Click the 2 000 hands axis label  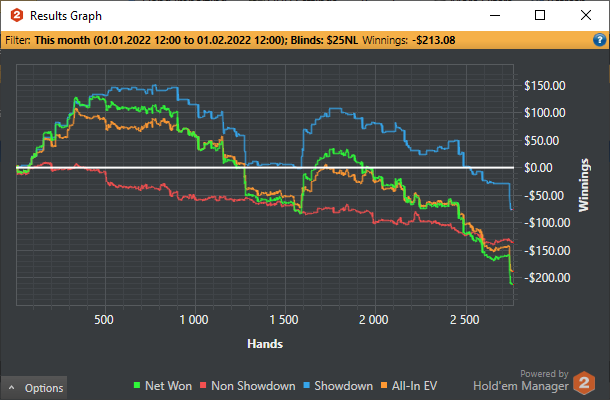(x=374, y=320)
